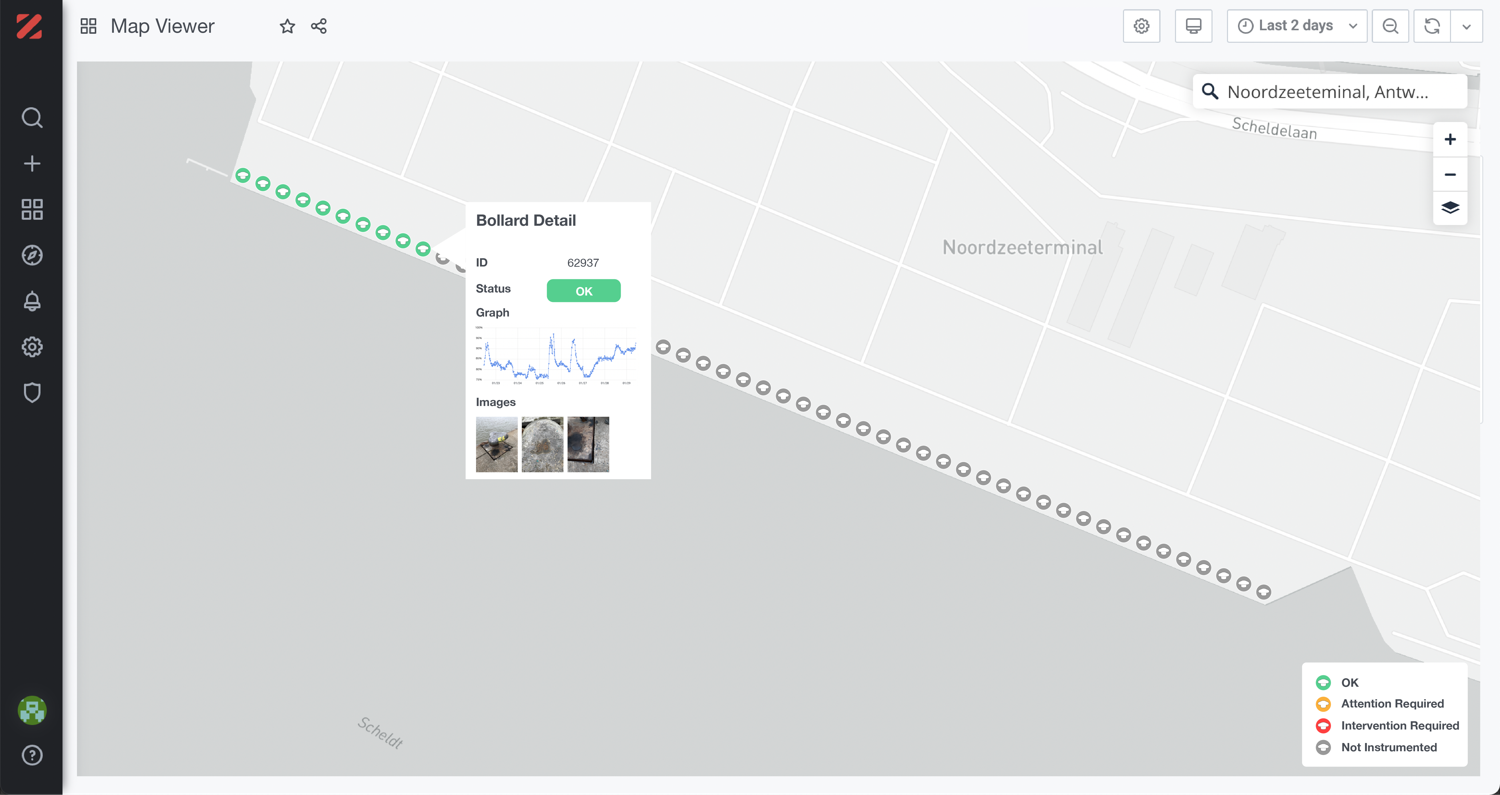This screenshot has width=1500, height=795.
Task: Click the last grey bollard marker at the end of the quay
Action: [x=1264, y=592]
